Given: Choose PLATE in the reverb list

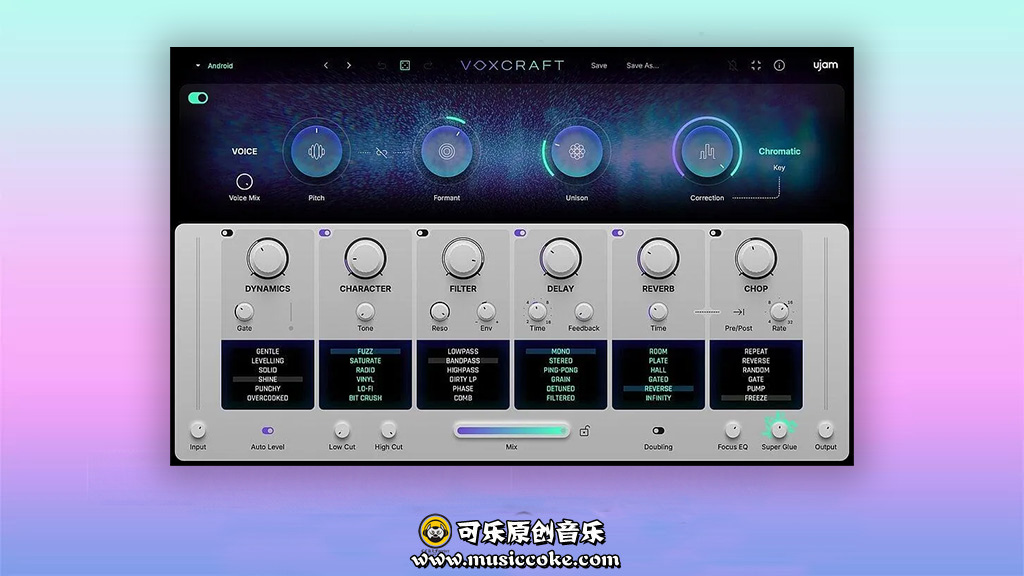Looking at the screenshot, I should [x=658, y=361].
